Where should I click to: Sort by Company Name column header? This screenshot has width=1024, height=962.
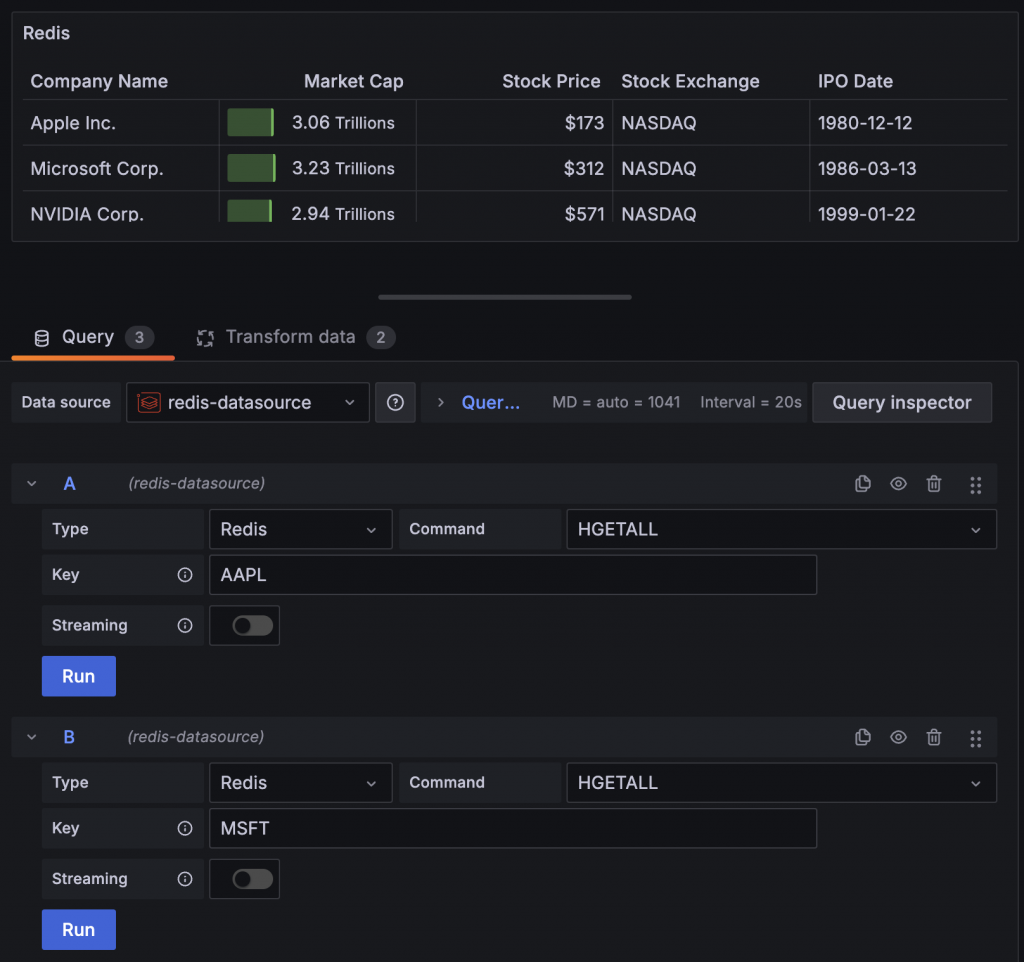click(x=99, y=81)
